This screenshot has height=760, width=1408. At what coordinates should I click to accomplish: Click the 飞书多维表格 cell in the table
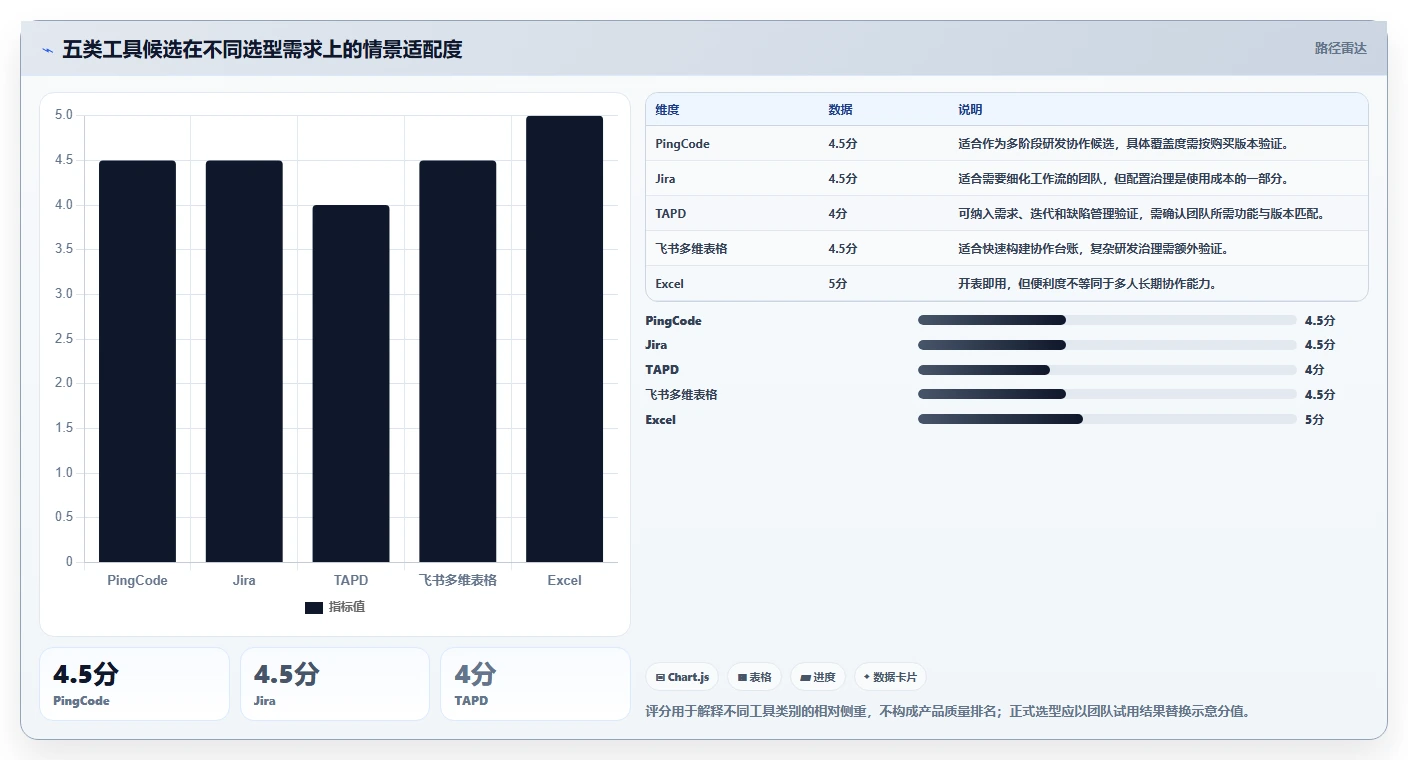click(x=691, y=249)
